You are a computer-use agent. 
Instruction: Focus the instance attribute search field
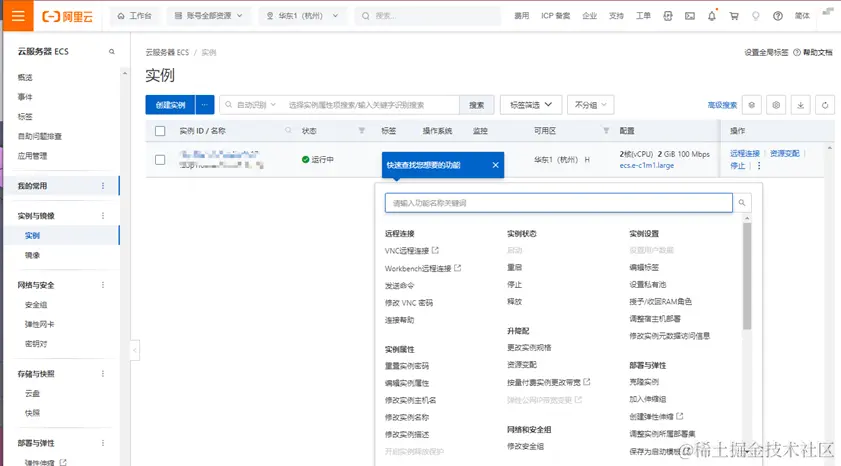point(370,105)
